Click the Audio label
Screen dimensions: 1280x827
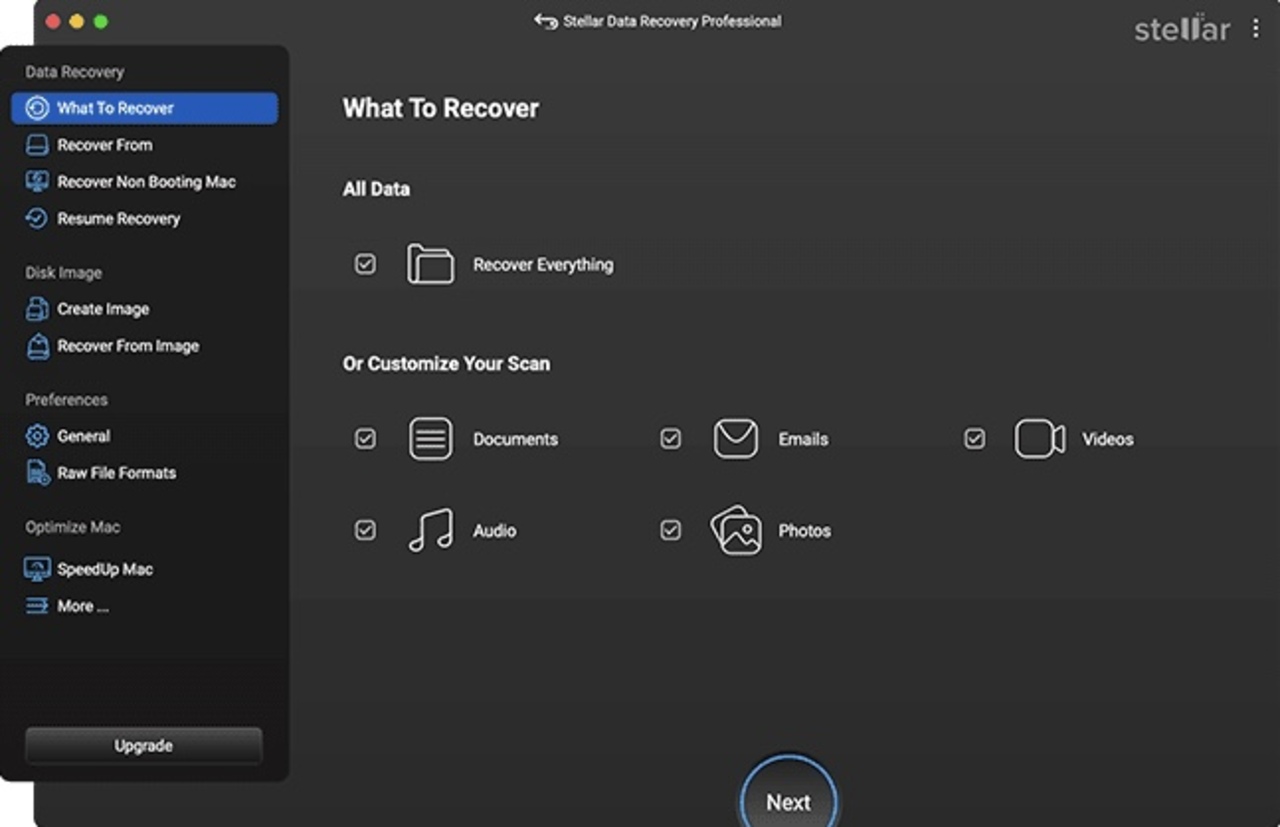pyautogui.click(x=495, y=531)
